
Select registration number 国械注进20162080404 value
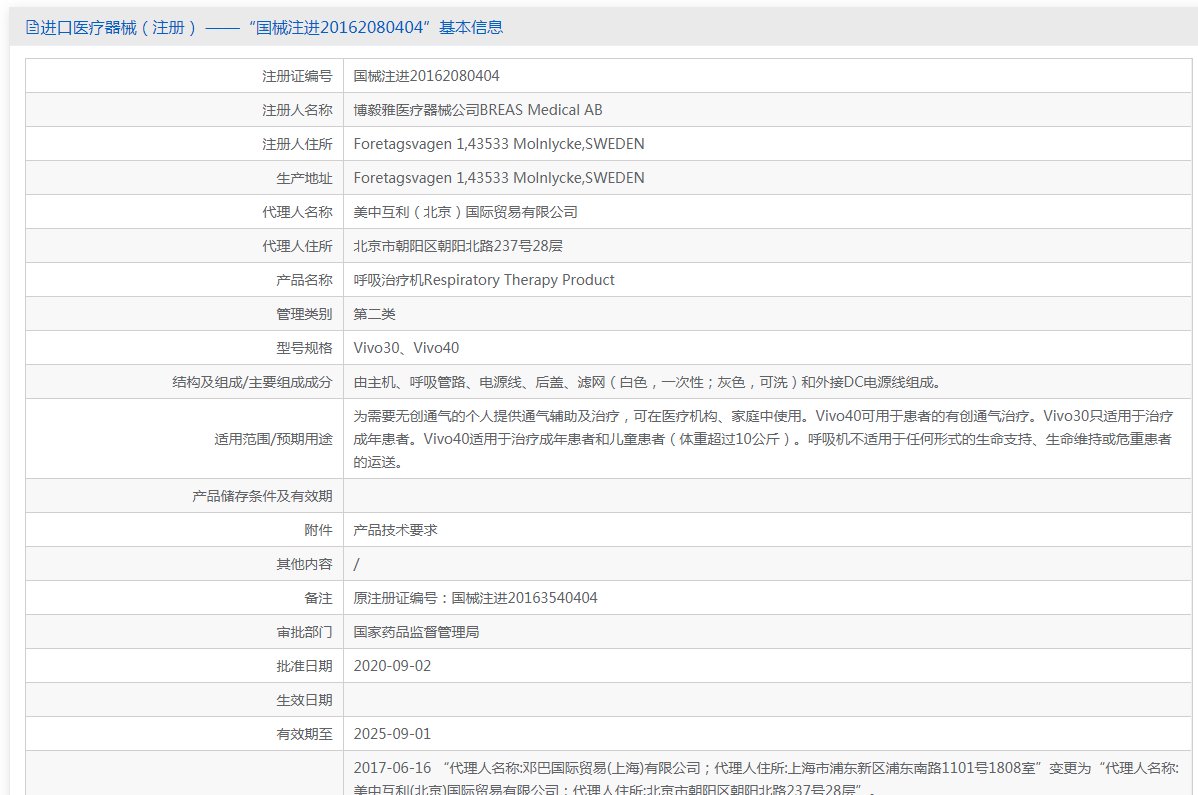pyautogui.click(x=426, y=76)
